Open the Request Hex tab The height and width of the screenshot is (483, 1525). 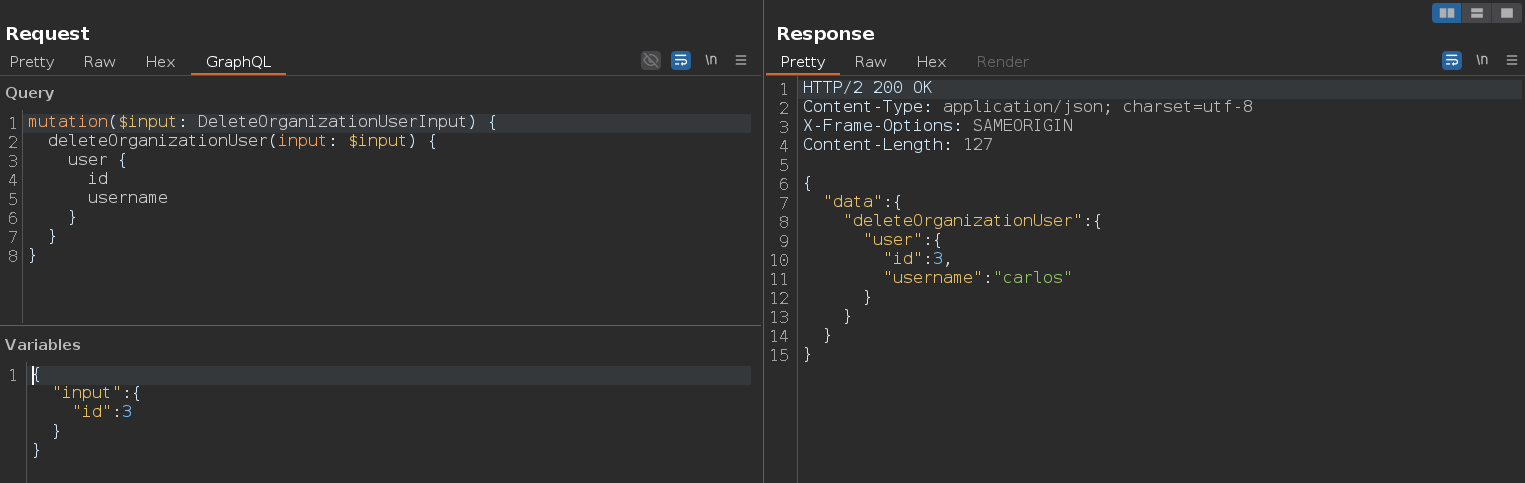[x=160, y=61]
